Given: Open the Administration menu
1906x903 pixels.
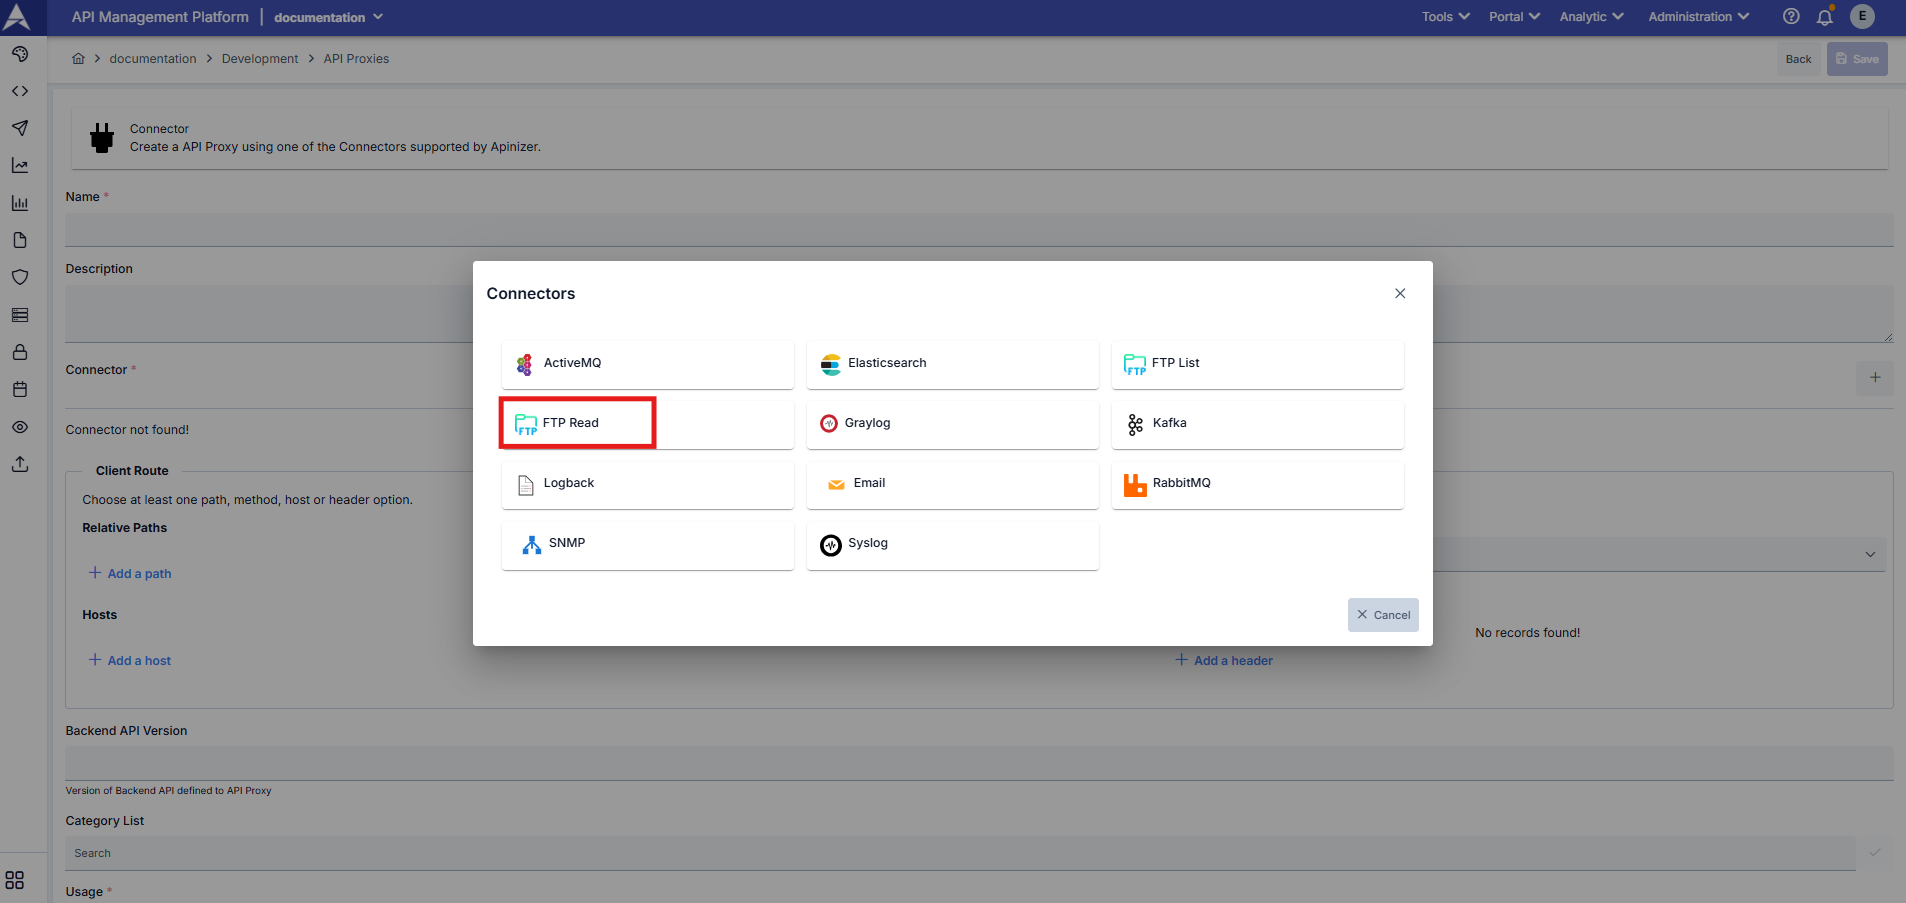Looking at the screenshot, I should click(1698, 17).
